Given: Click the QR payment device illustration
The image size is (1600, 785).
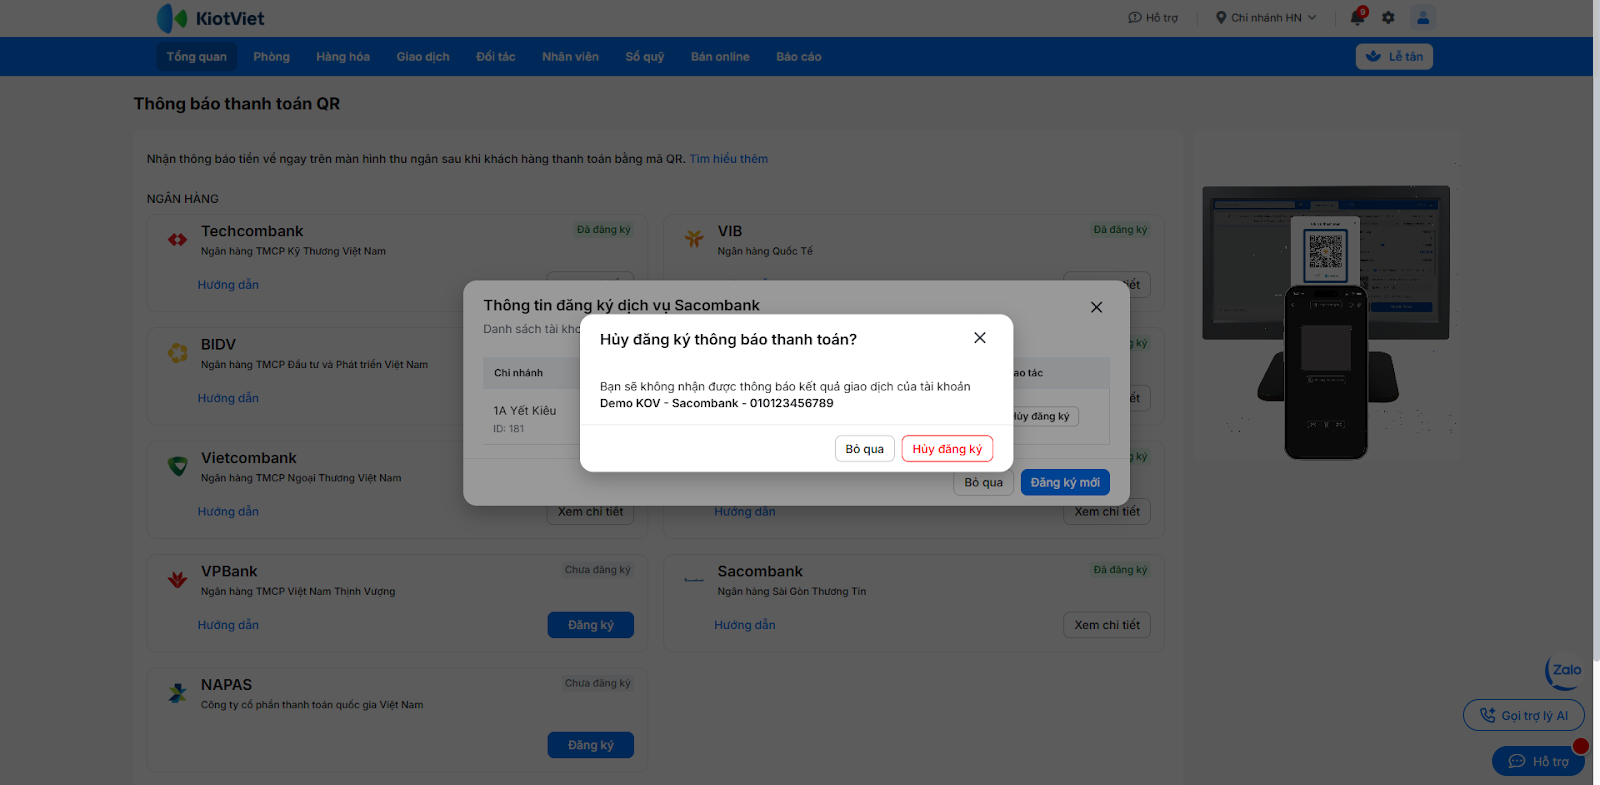Looking at the screenshot, I should point(1326,322).
